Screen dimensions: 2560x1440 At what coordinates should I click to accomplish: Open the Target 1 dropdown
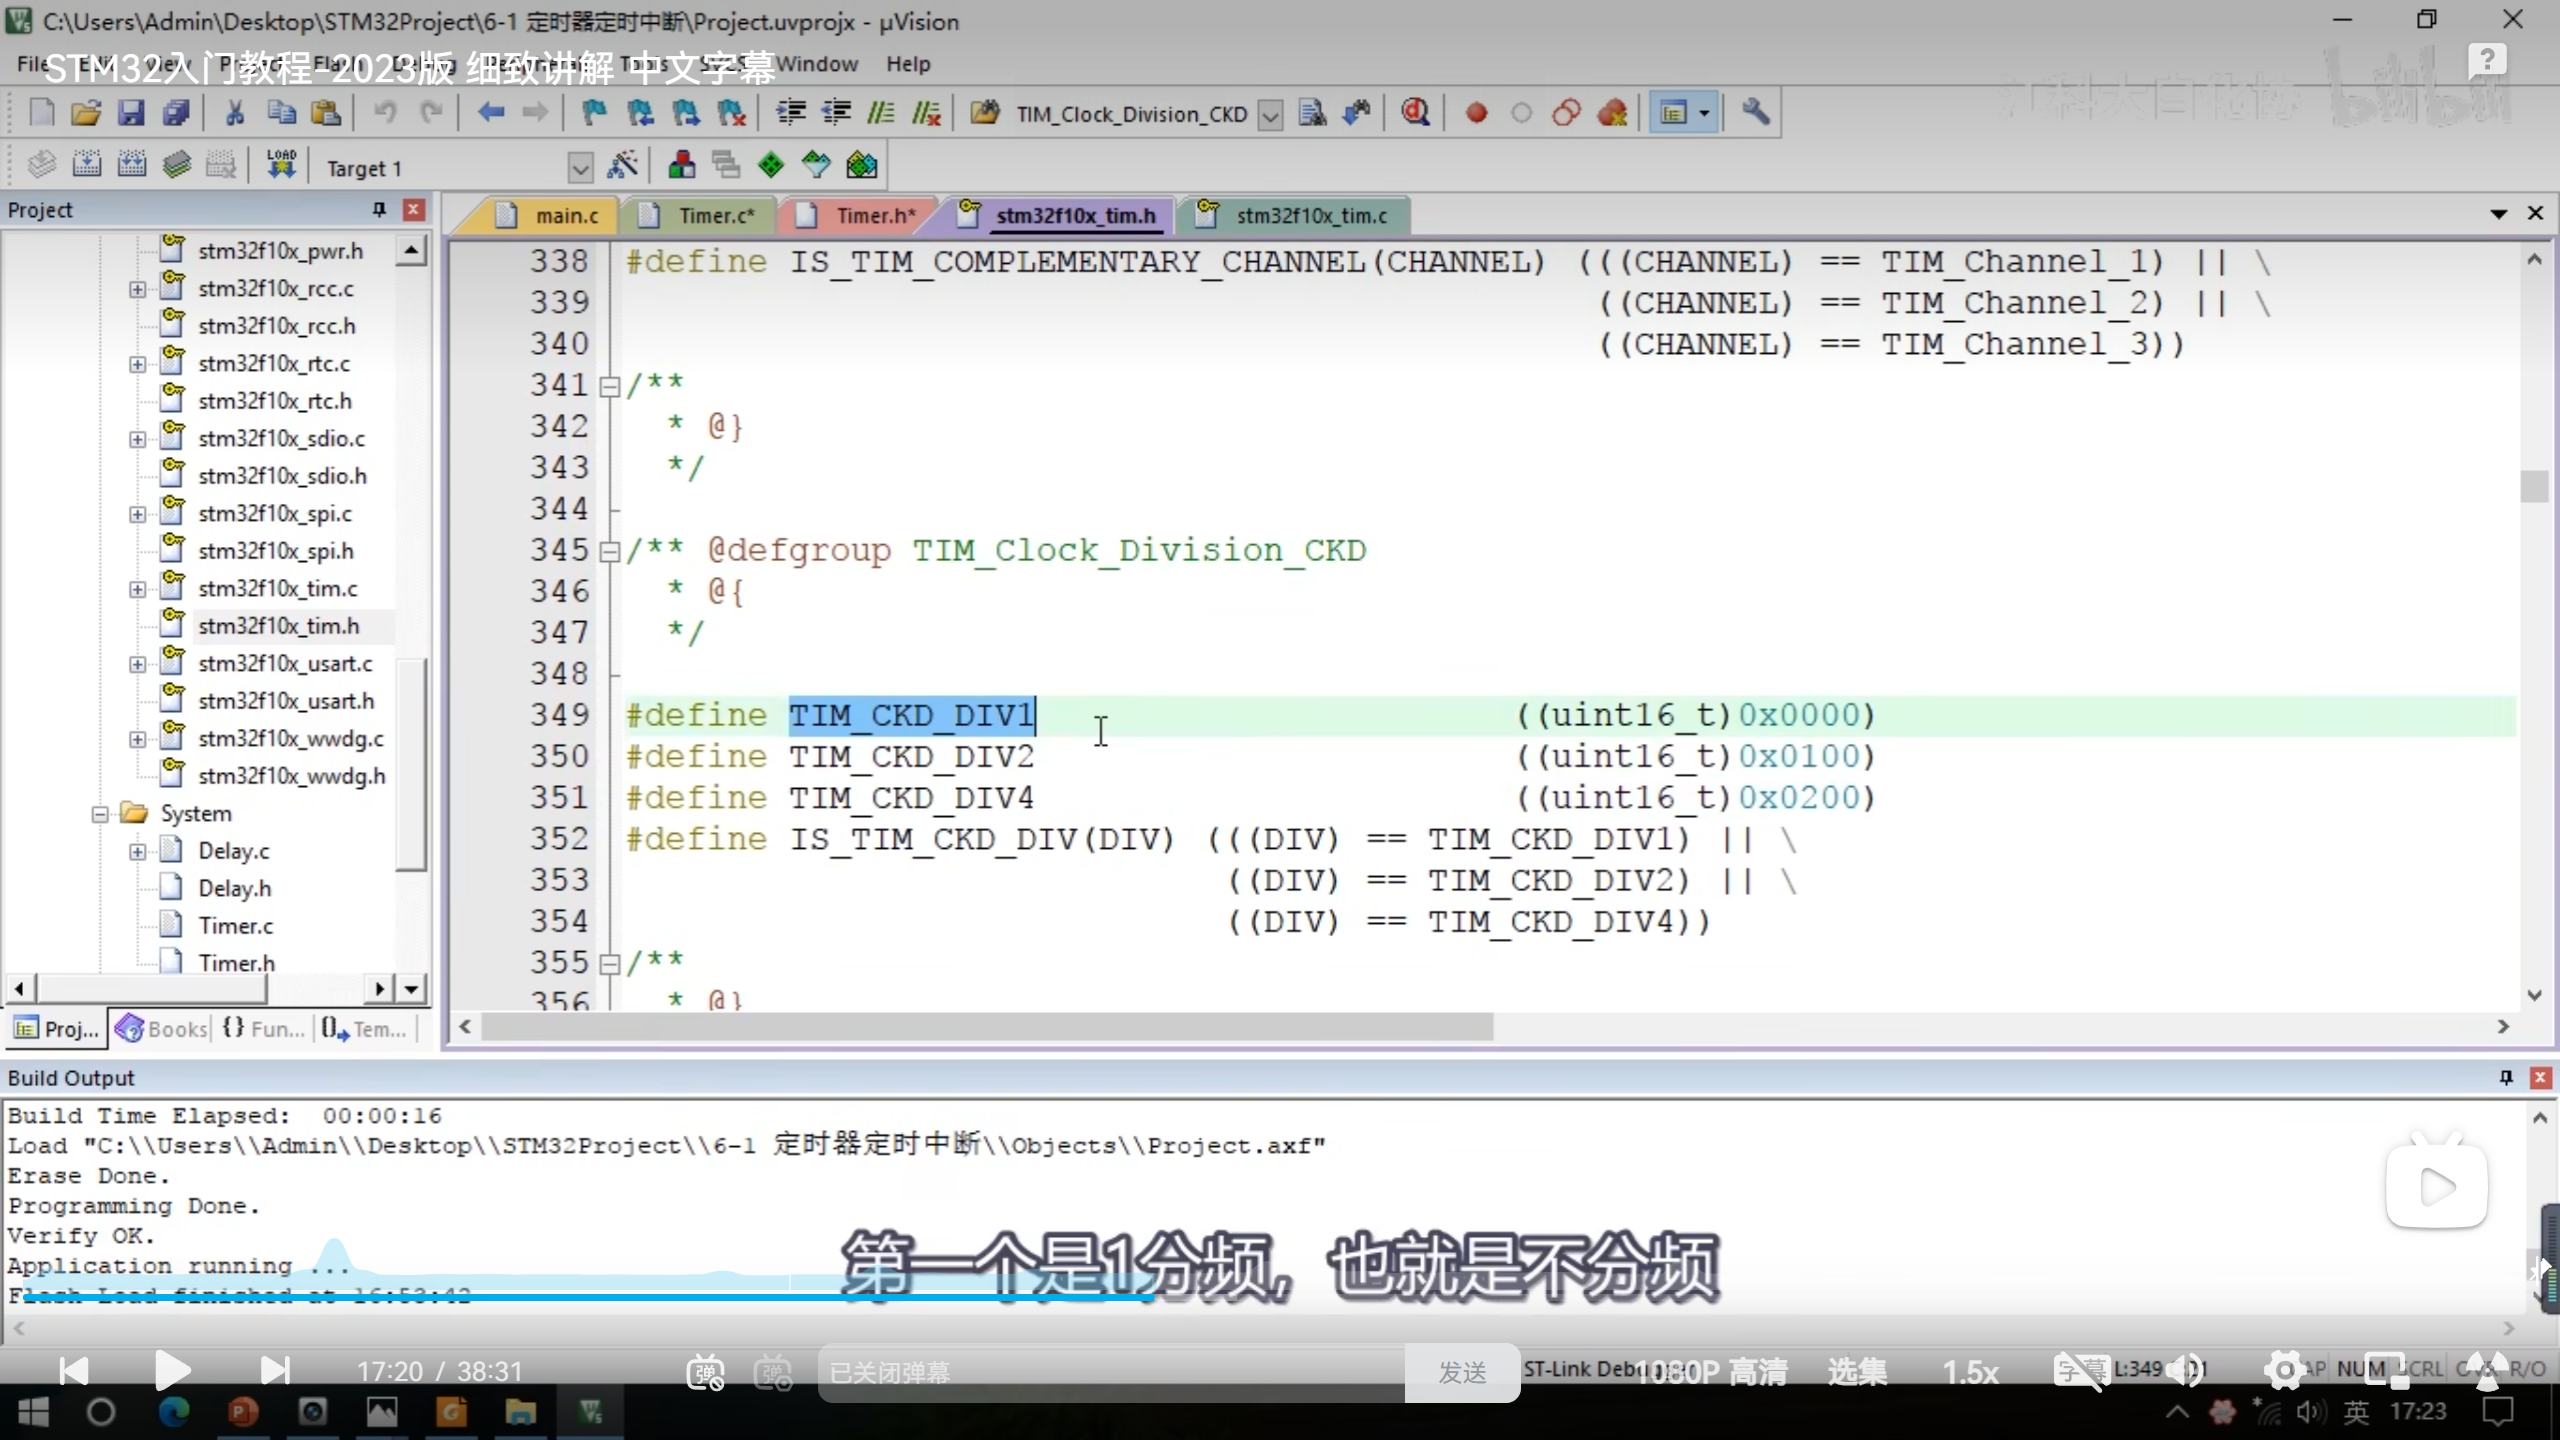click(580, 167)
